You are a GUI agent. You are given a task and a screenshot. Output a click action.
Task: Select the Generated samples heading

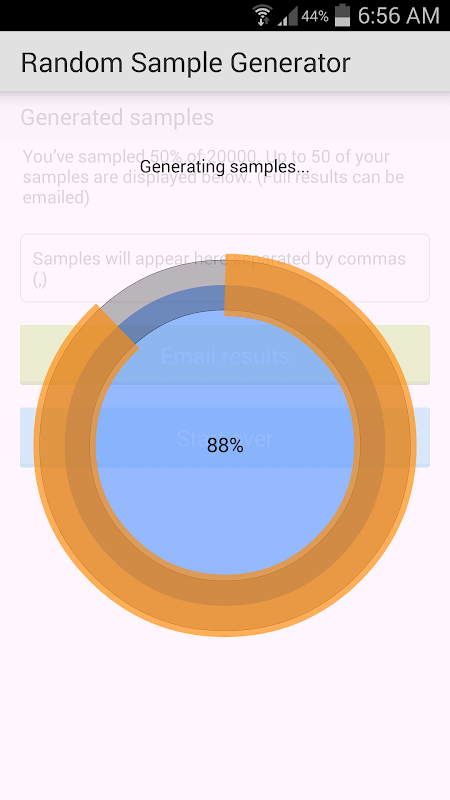pos(117,117)
